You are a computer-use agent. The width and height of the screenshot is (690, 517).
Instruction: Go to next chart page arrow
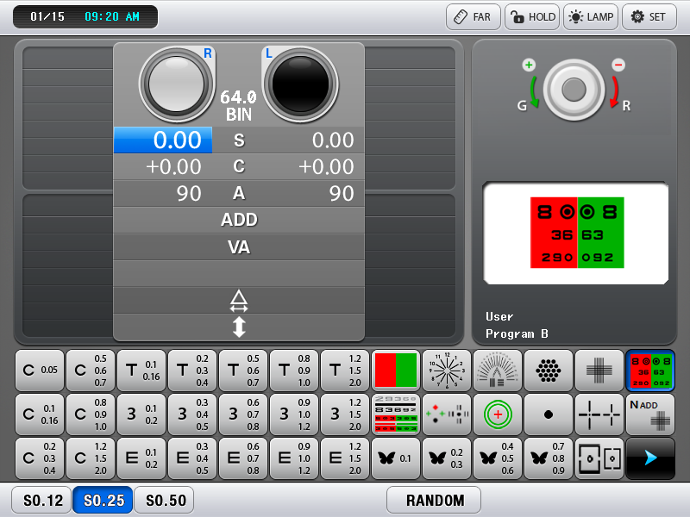(x=650, y=459)
